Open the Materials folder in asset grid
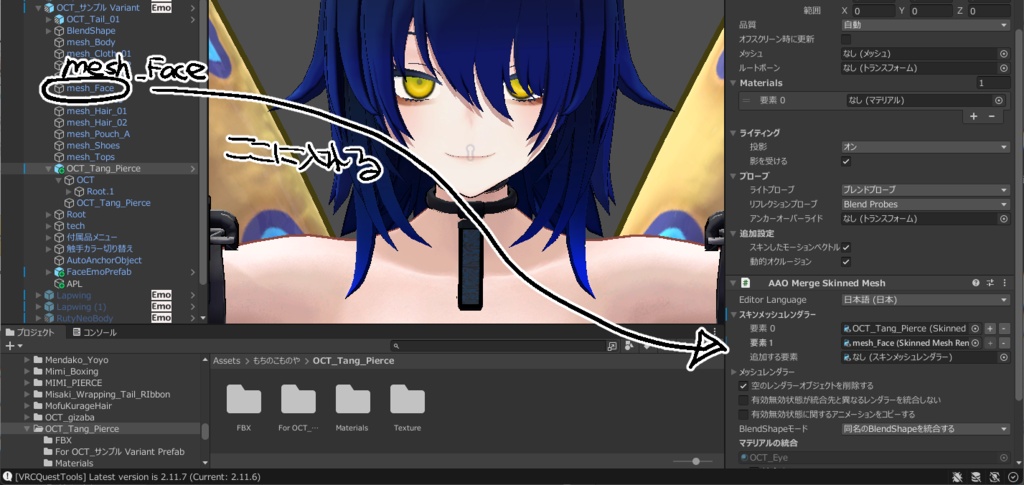Viewport: 1024px width, 485px height. point(353,399)
